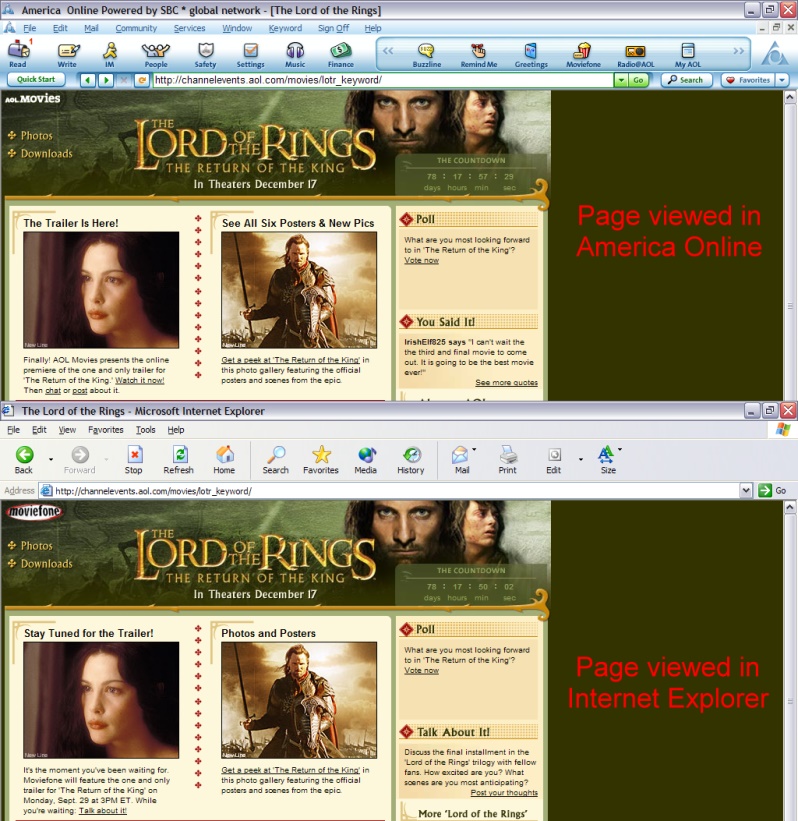Click the Moviefone icon in AOL toolbar
Image resolution: width=798 pixels, height=821 pixels.
(582, 52)
